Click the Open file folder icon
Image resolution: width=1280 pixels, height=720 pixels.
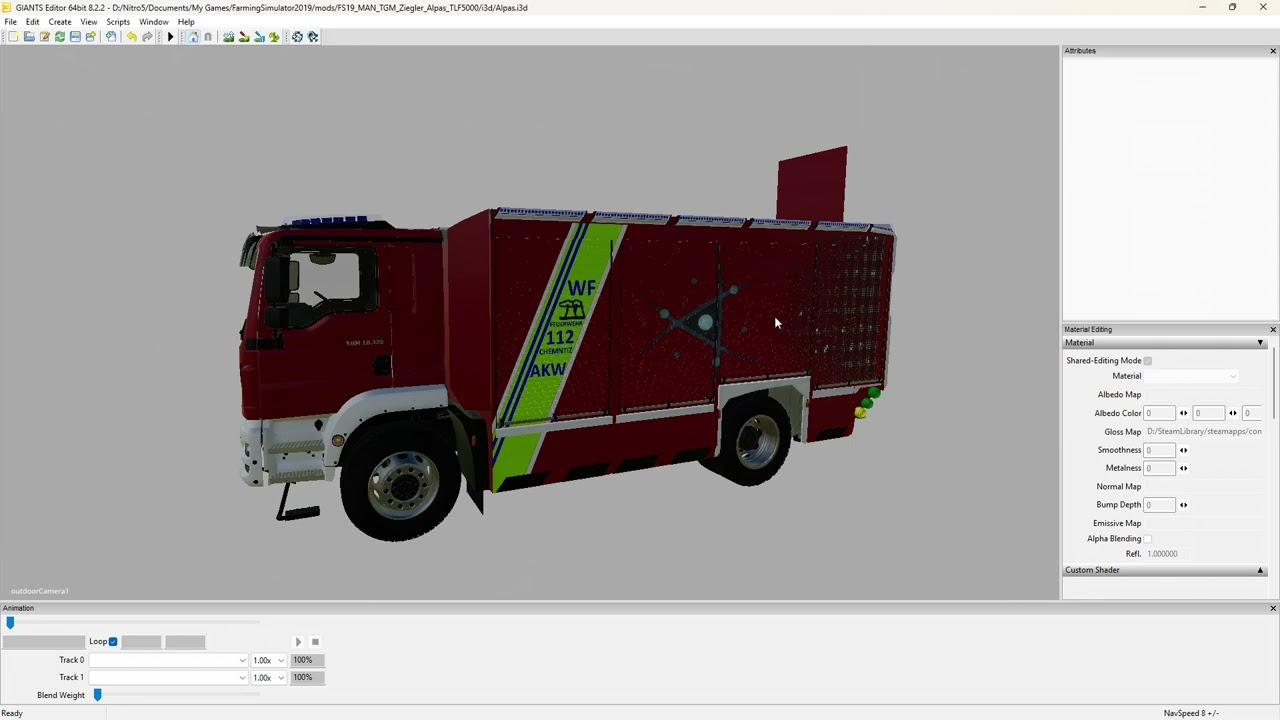pos(29,37)
